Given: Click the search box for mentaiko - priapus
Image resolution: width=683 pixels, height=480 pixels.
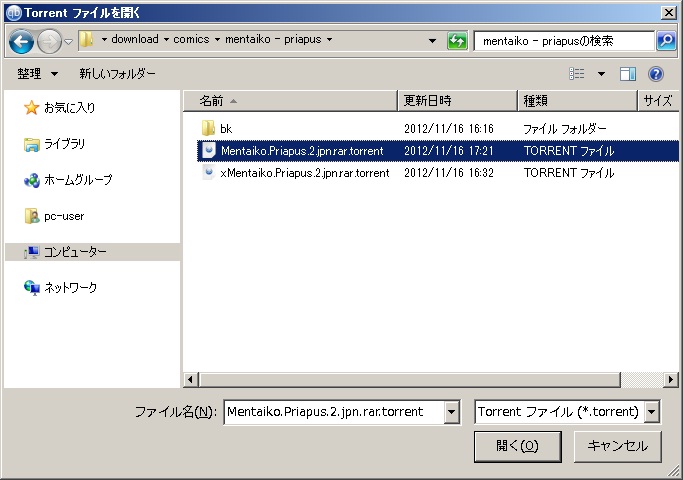Looking at the screenshot, I should tap(564, 41).
